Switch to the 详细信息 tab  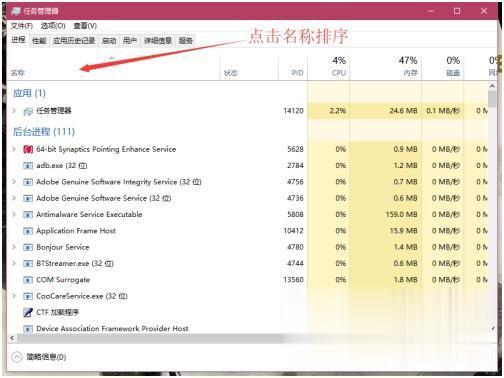click(x=158, y=41)
